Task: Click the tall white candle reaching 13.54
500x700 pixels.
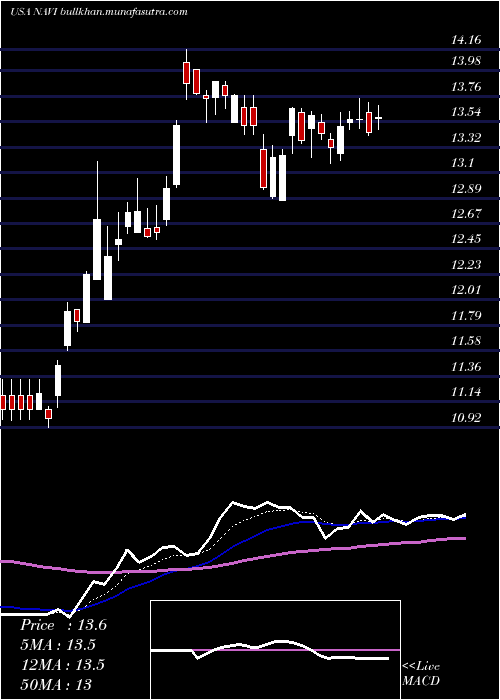Action: click(177, 155)
